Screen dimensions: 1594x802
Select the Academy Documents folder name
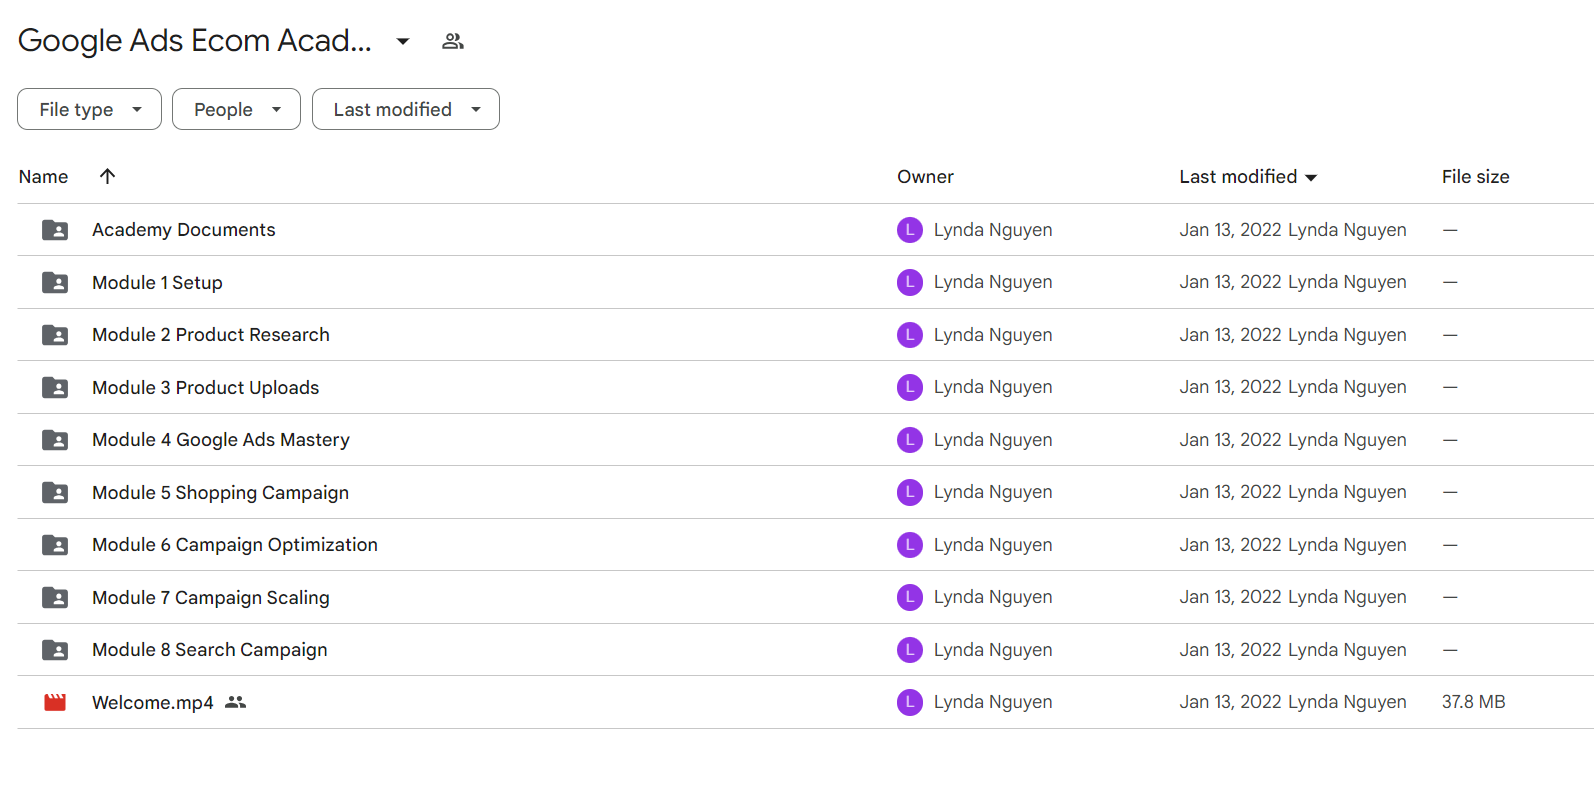tap(183, 230)
